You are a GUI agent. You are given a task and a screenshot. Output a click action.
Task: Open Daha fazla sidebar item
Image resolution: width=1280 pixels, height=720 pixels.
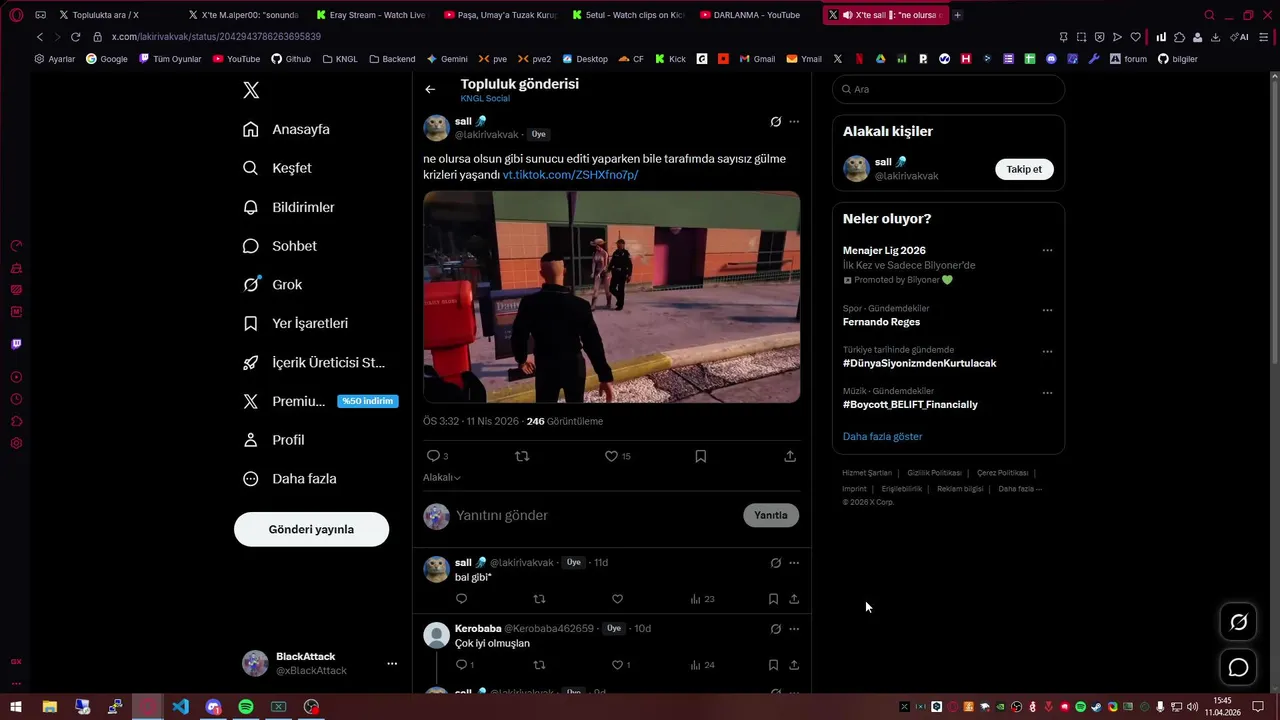pyautogui.click(x=289, y=479)
